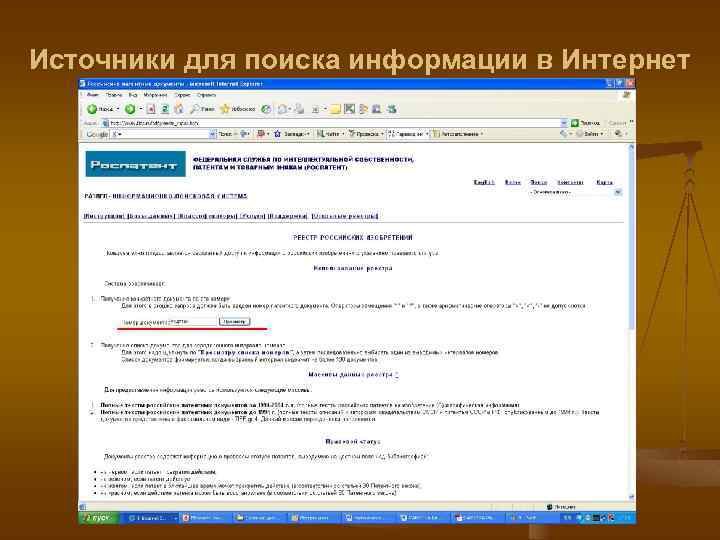This screenshot has width=720, height=540.
Task: Switch to the red-icon taskbar window button
Action: (207, 518)
